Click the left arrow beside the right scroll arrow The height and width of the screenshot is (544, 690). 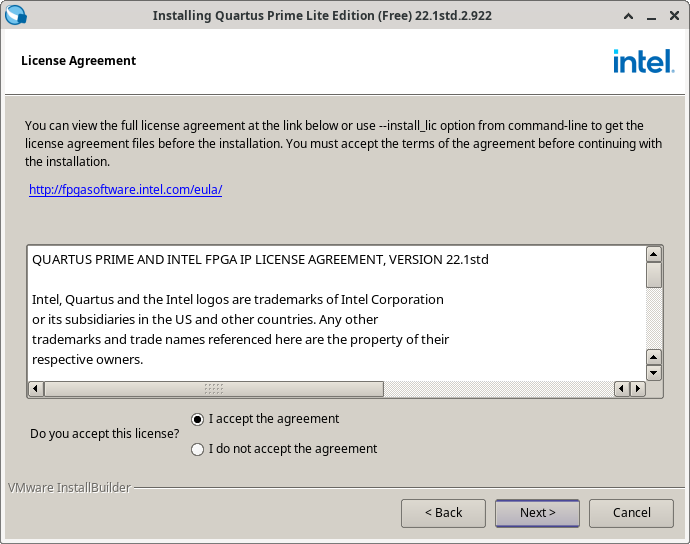[621, 389]
